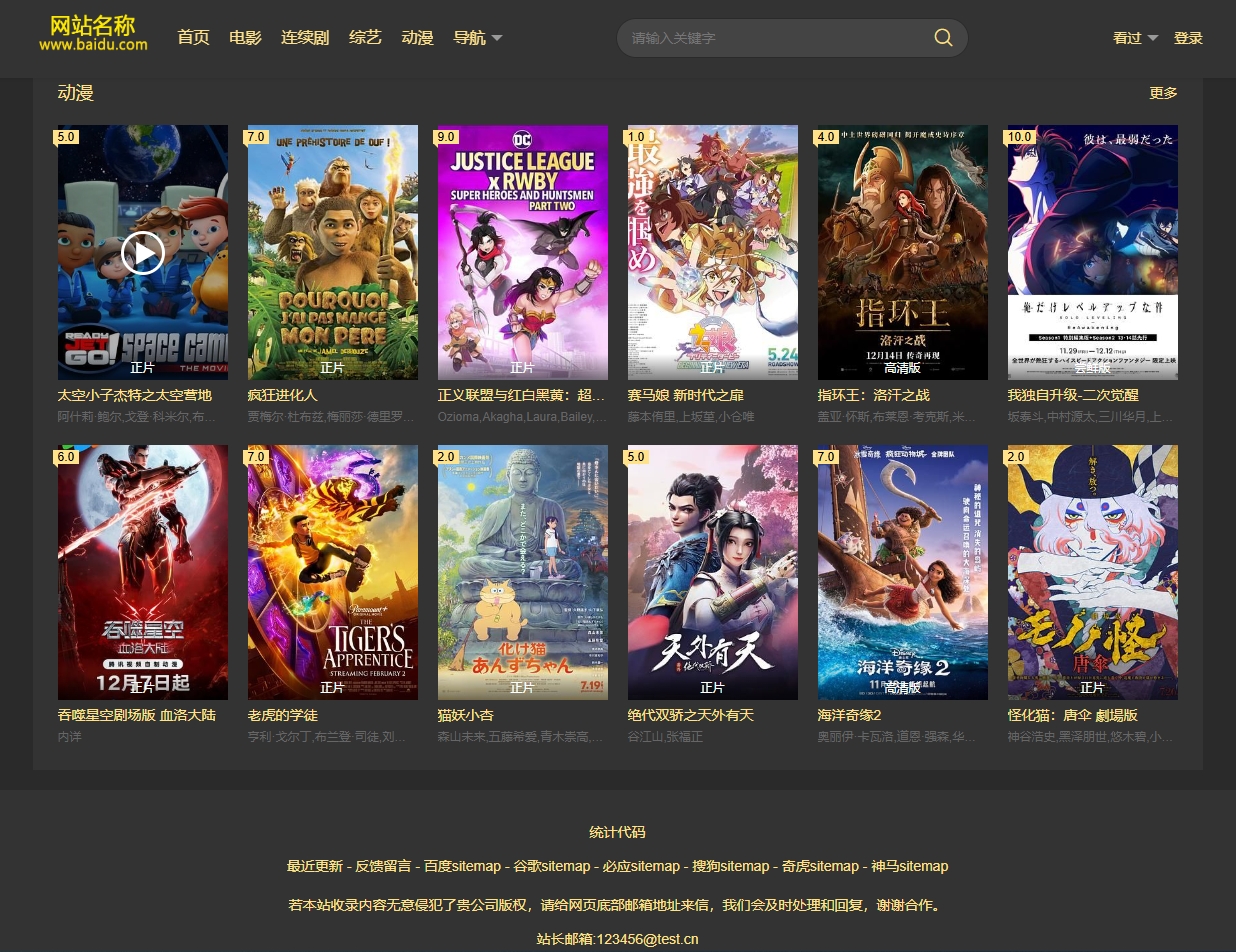Expand the 导航 dropdown menu

pyautogui.click(x=478, y=38)
